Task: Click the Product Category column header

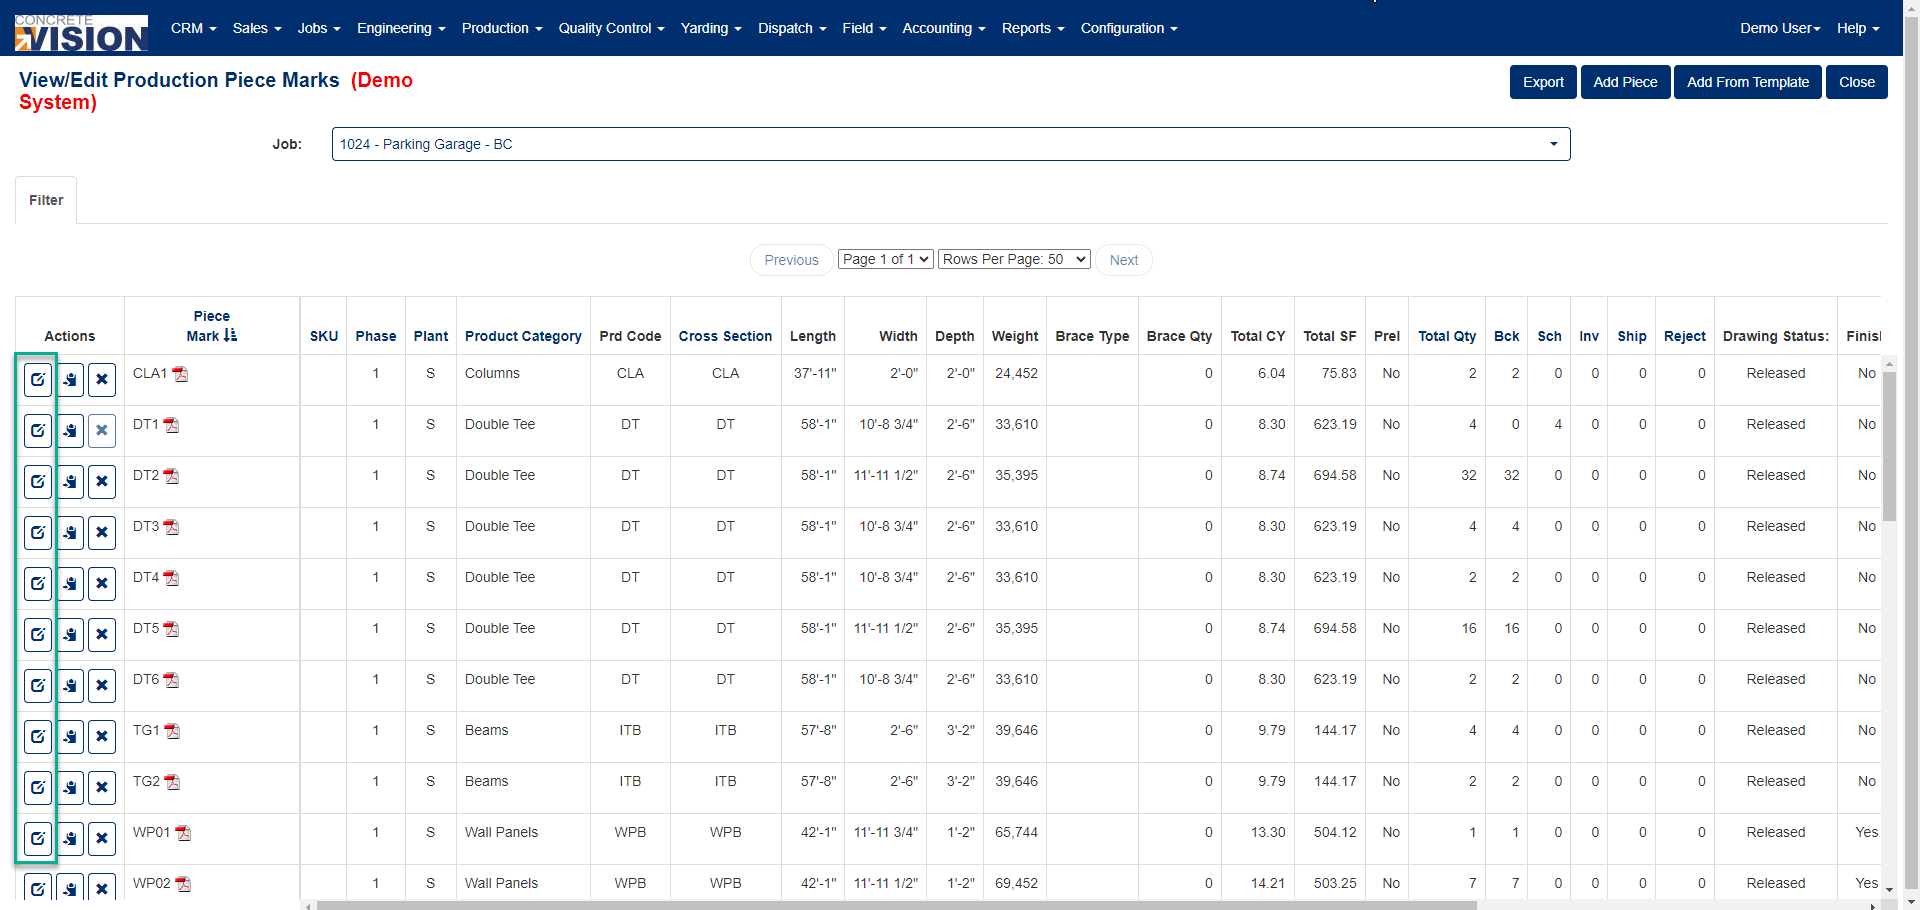Action: [x=523, y=336]
